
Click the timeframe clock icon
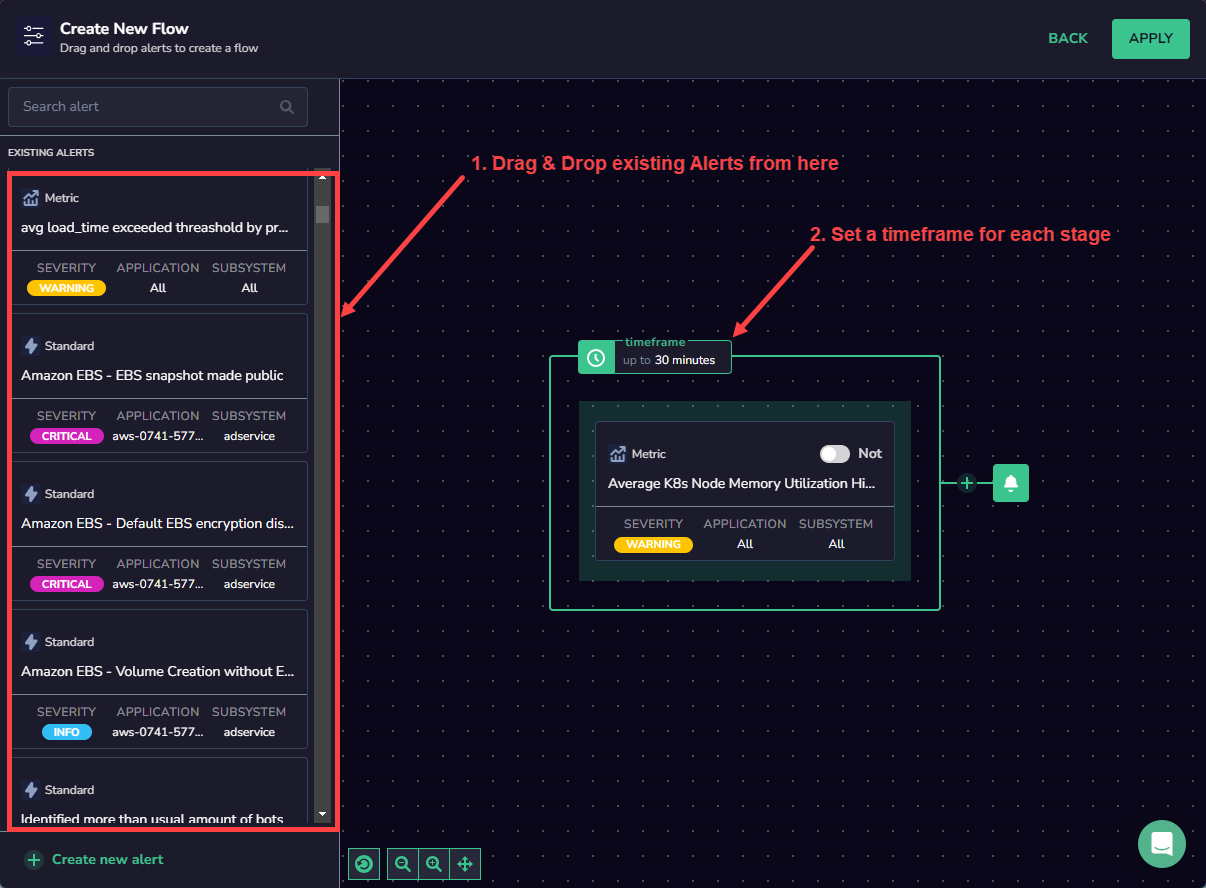pyautogui.click(x=596, y=357)
